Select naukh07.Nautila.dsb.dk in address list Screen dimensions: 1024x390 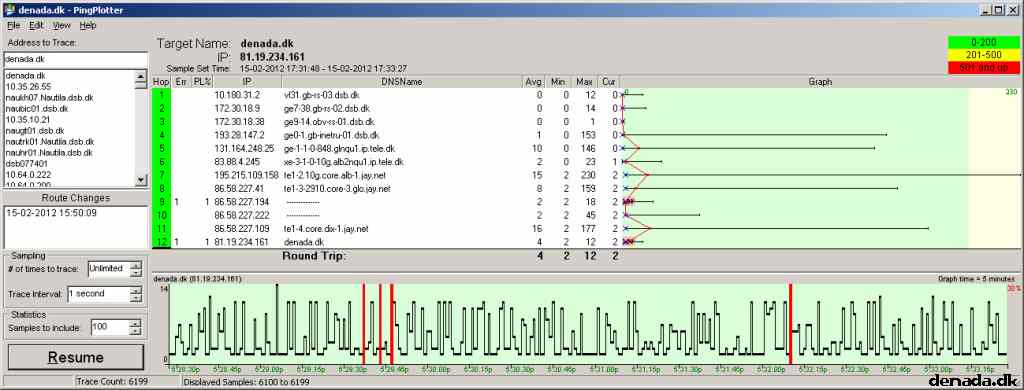pos(49,97)
